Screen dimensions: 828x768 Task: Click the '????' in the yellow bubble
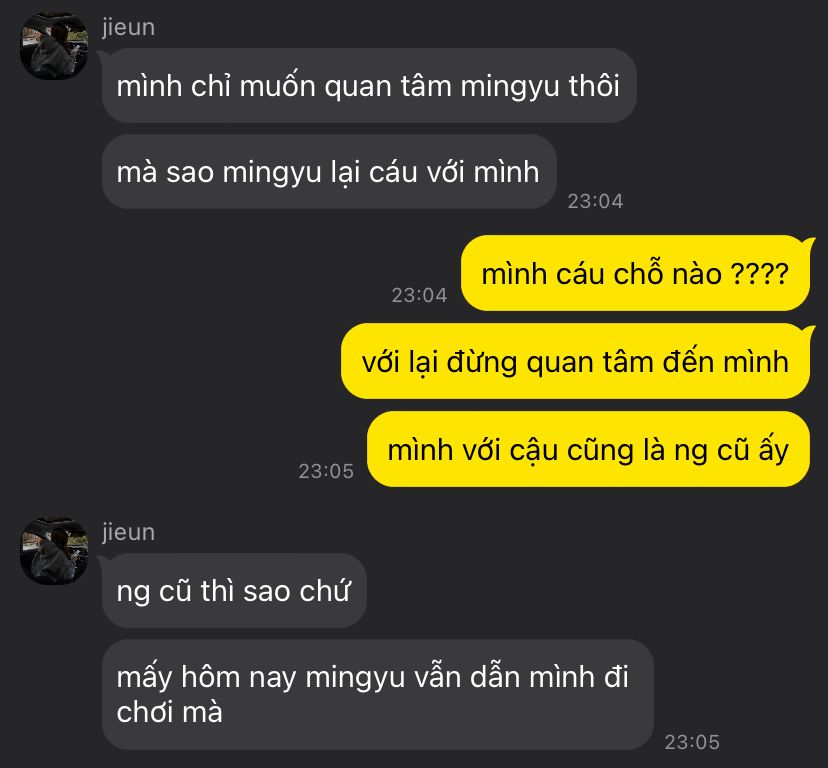(x=759, y=274)
